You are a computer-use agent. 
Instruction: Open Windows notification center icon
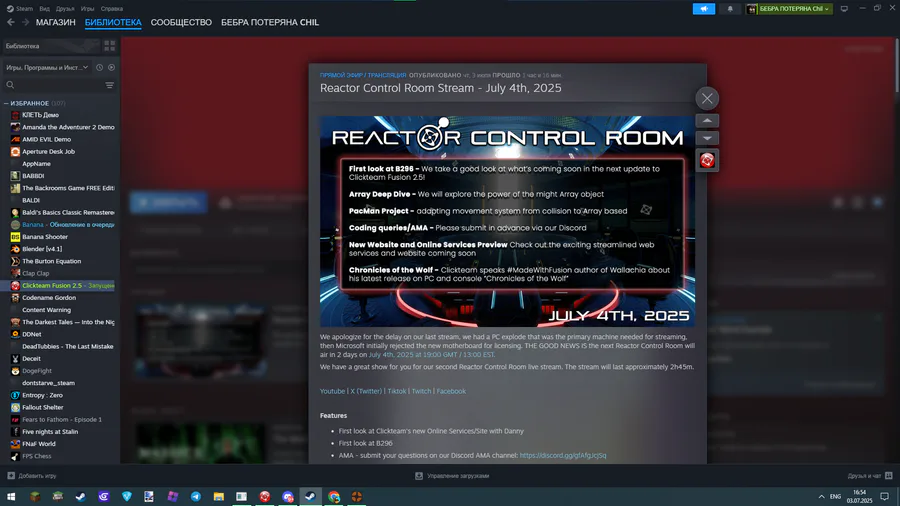(885, 496)
